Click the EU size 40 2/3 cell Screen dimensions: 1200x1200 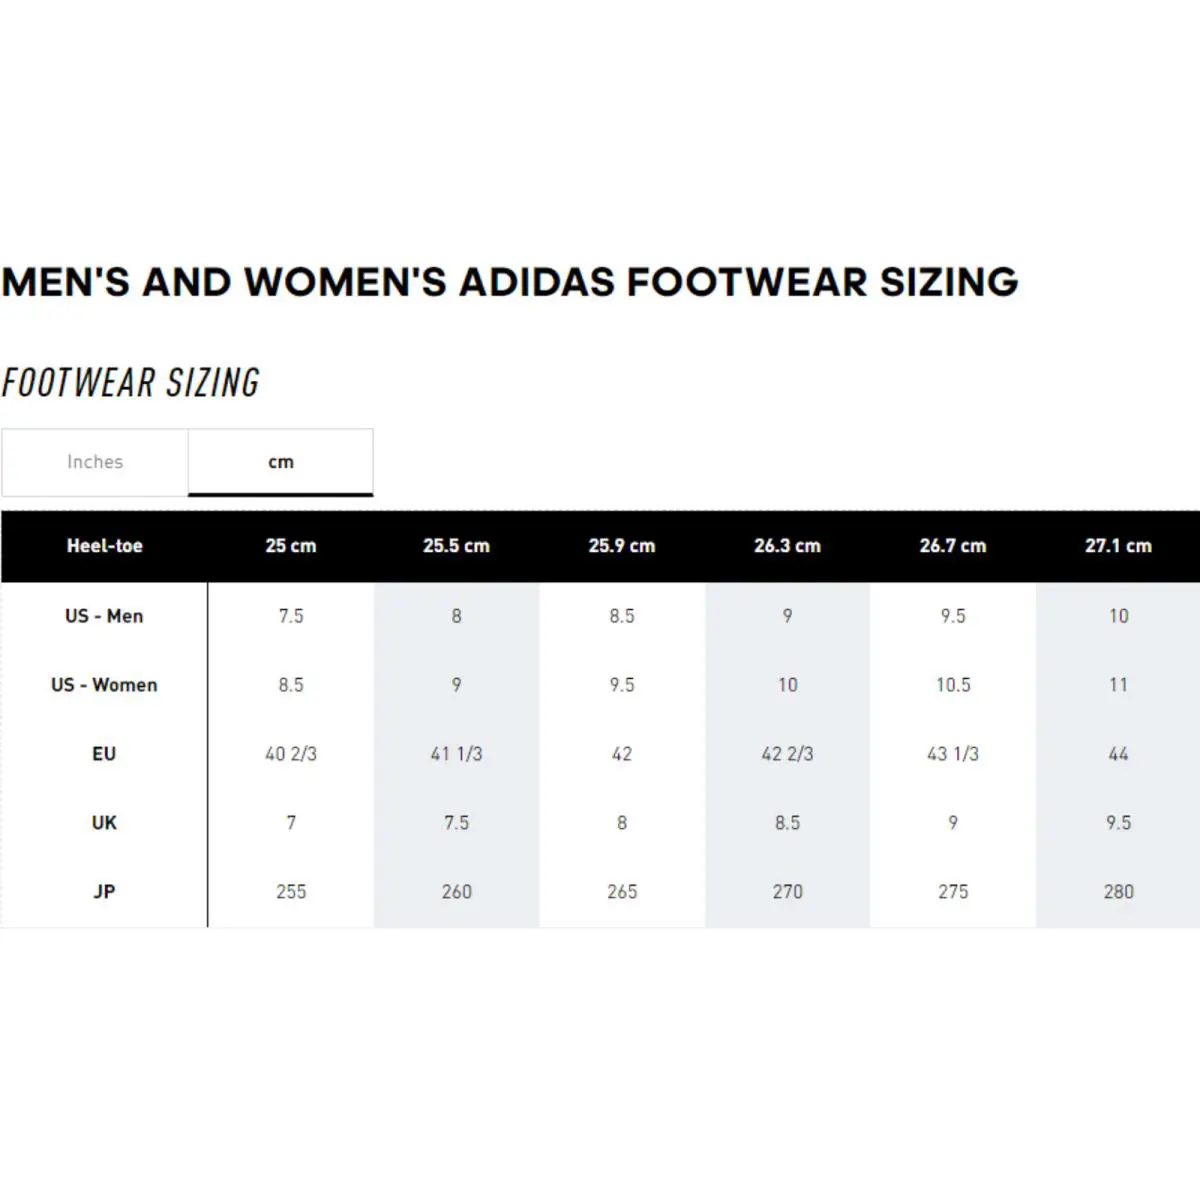click(291, 754)
